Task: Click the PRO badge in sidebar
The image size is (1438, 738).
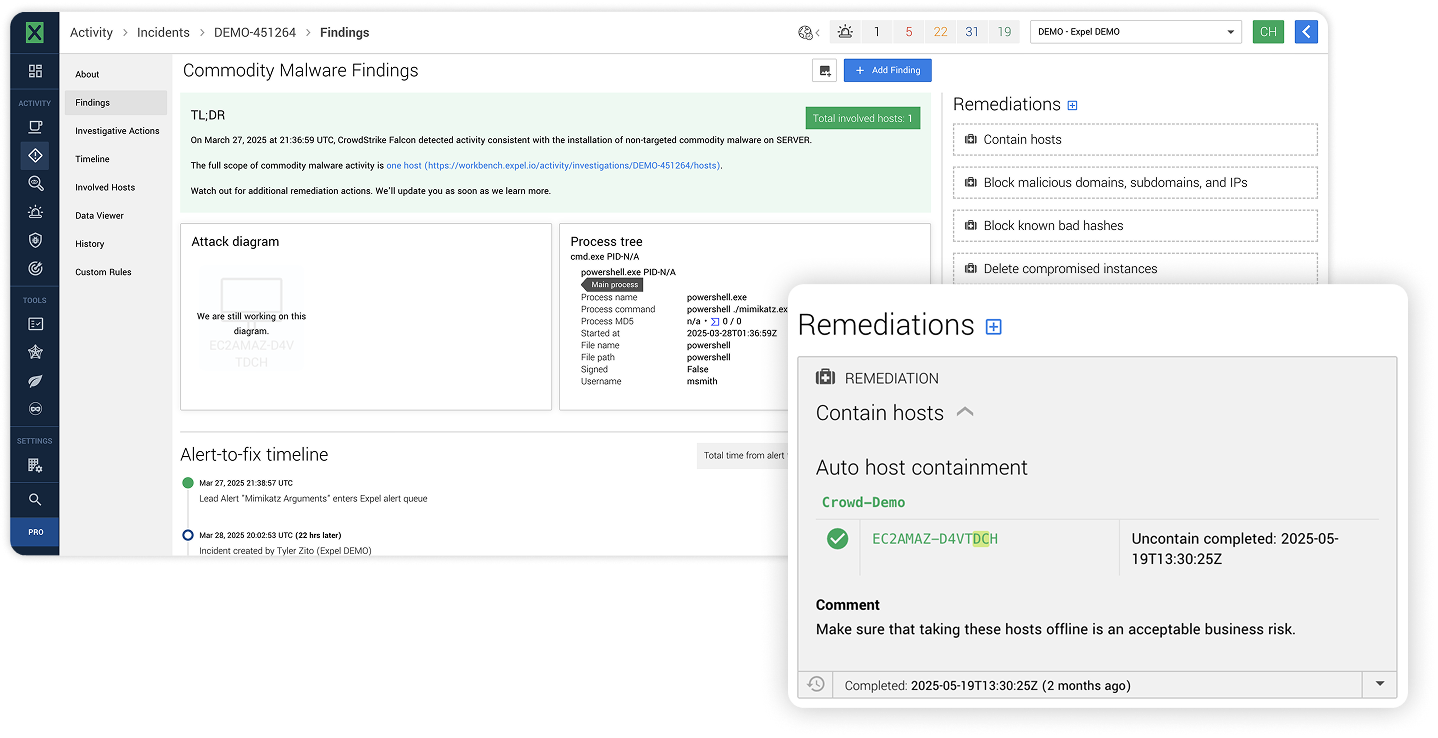Action: tap(35, 532)
